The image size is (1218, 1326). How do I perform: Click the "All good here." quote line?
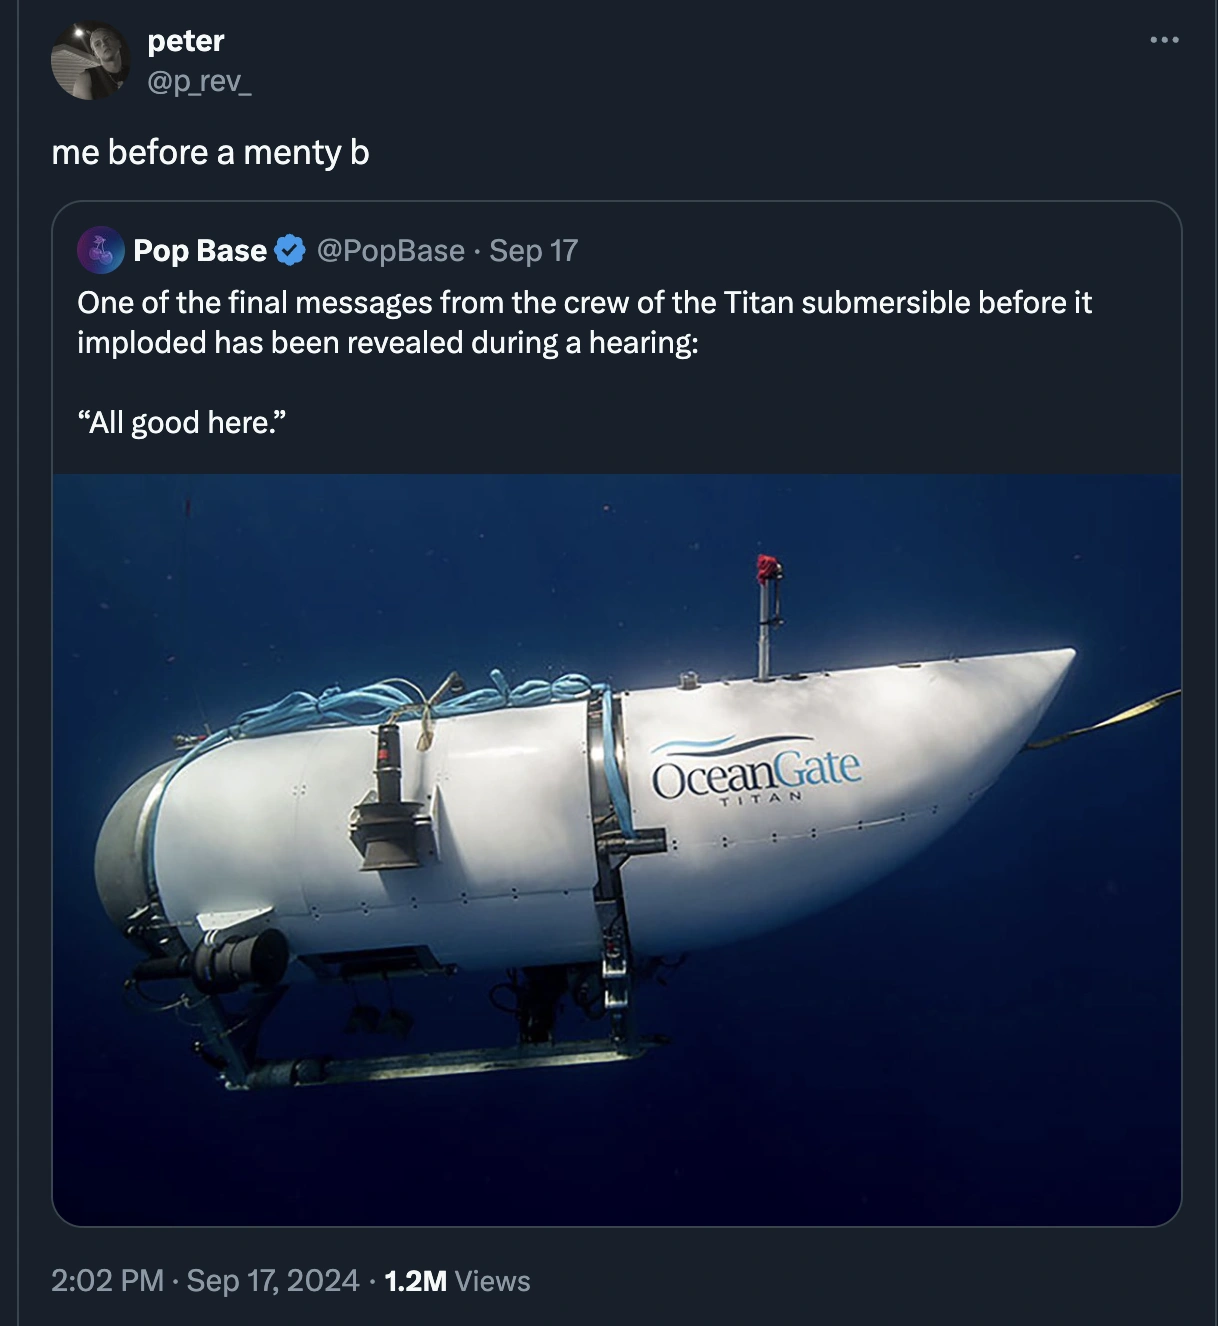click(x=182, y=423)
